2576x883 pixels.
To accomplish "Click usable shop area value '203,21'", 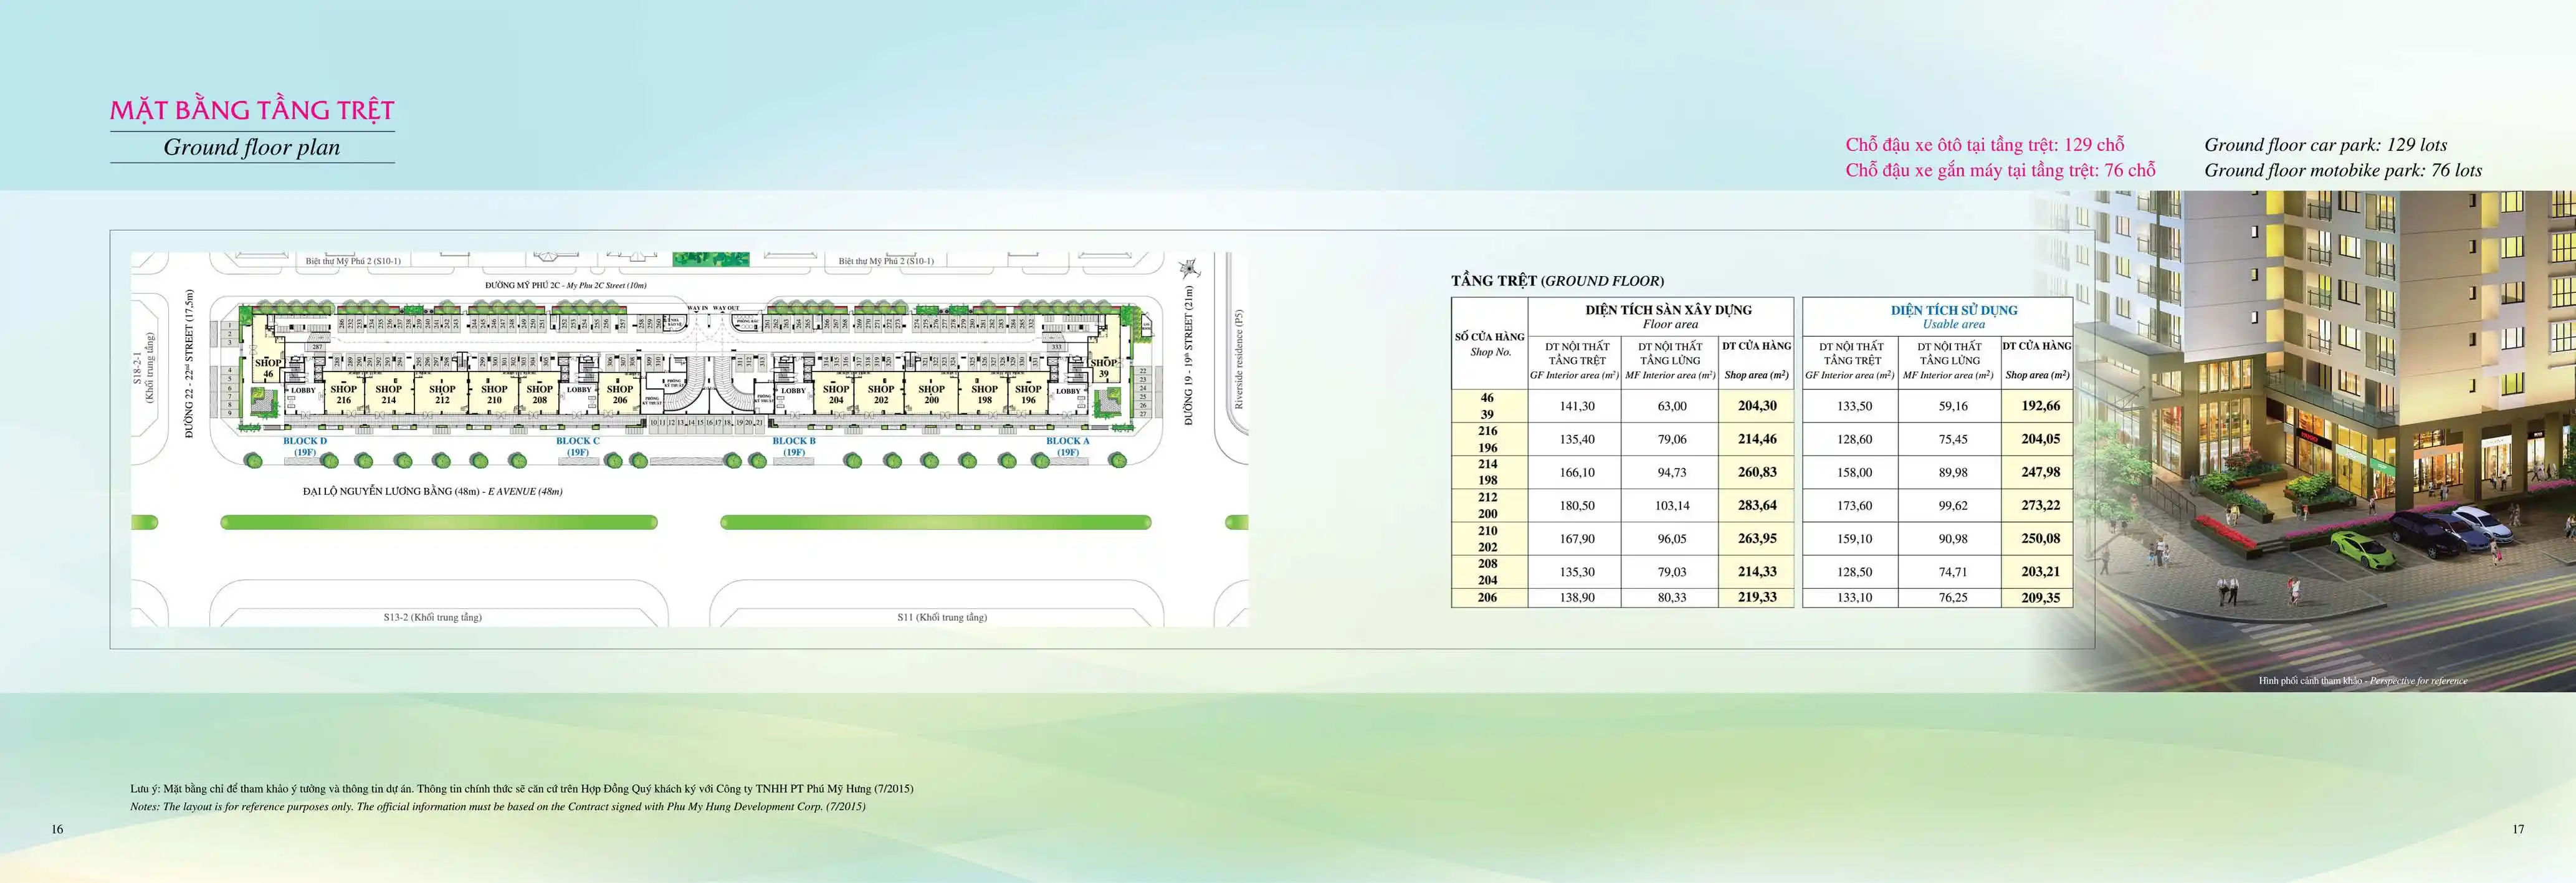I will 2040,572.
